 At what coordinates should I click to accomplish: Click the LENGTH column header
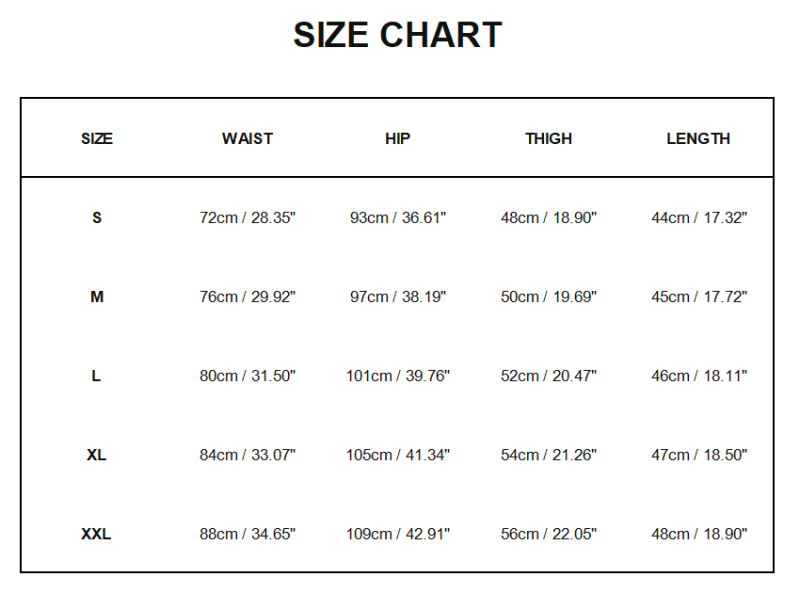699,139
